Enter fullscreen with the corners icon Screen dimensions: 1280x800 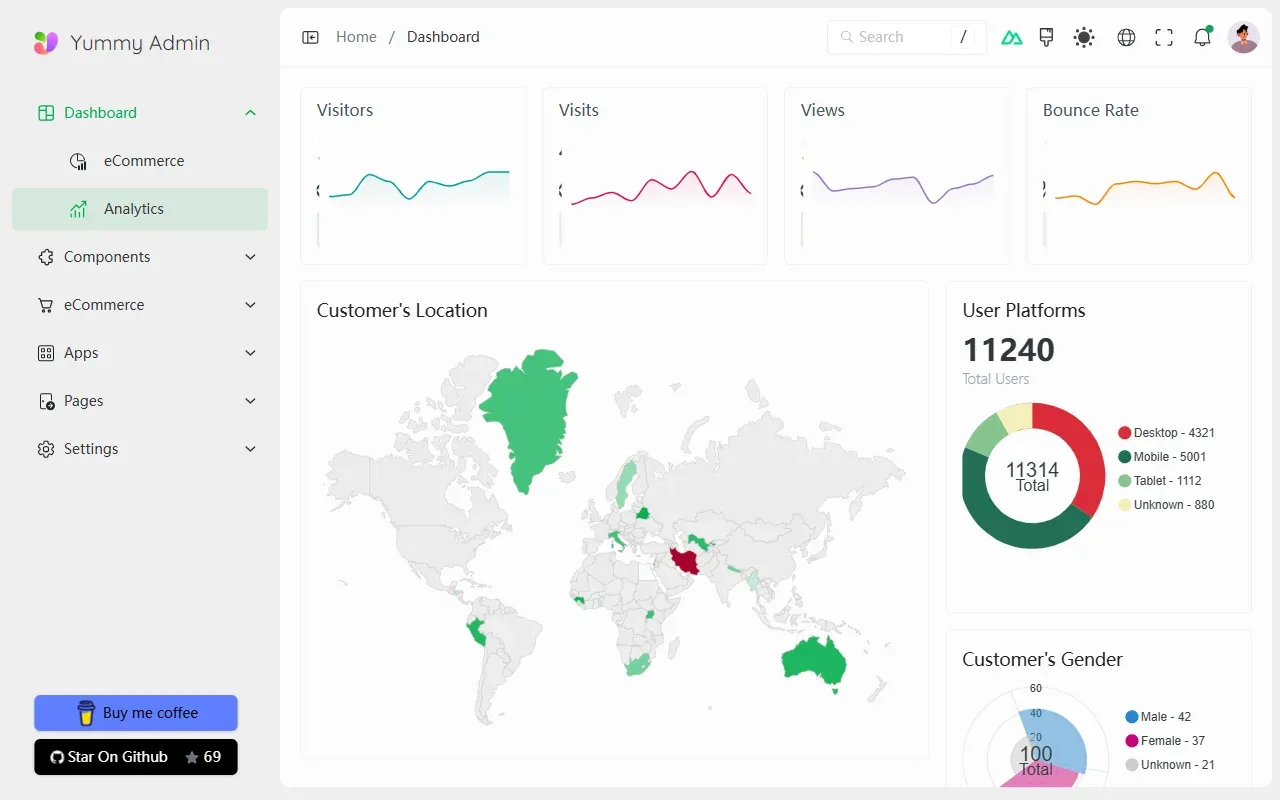tap(1164, 37)
